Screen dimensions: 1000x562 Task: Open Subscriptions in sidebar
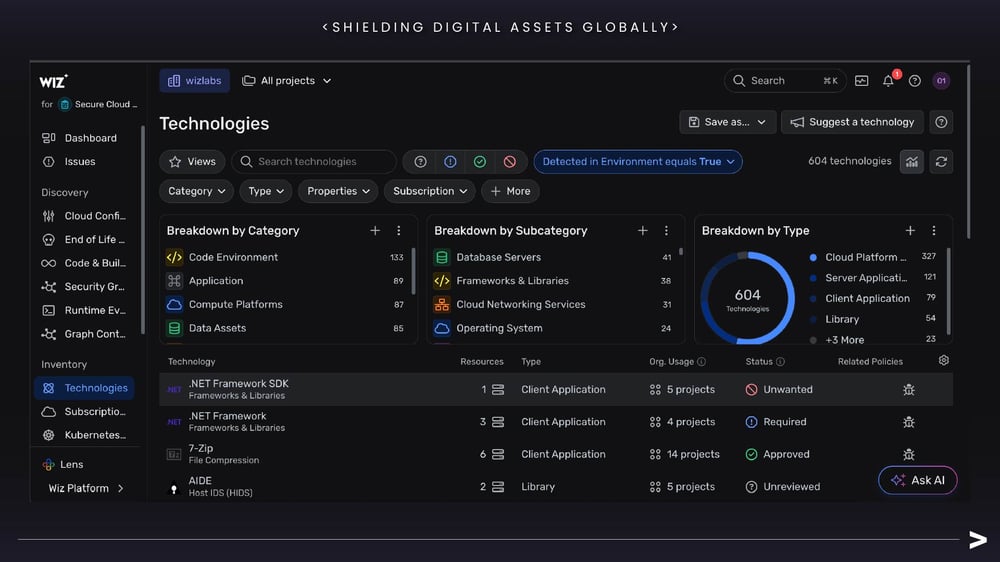tap(85, 411)
